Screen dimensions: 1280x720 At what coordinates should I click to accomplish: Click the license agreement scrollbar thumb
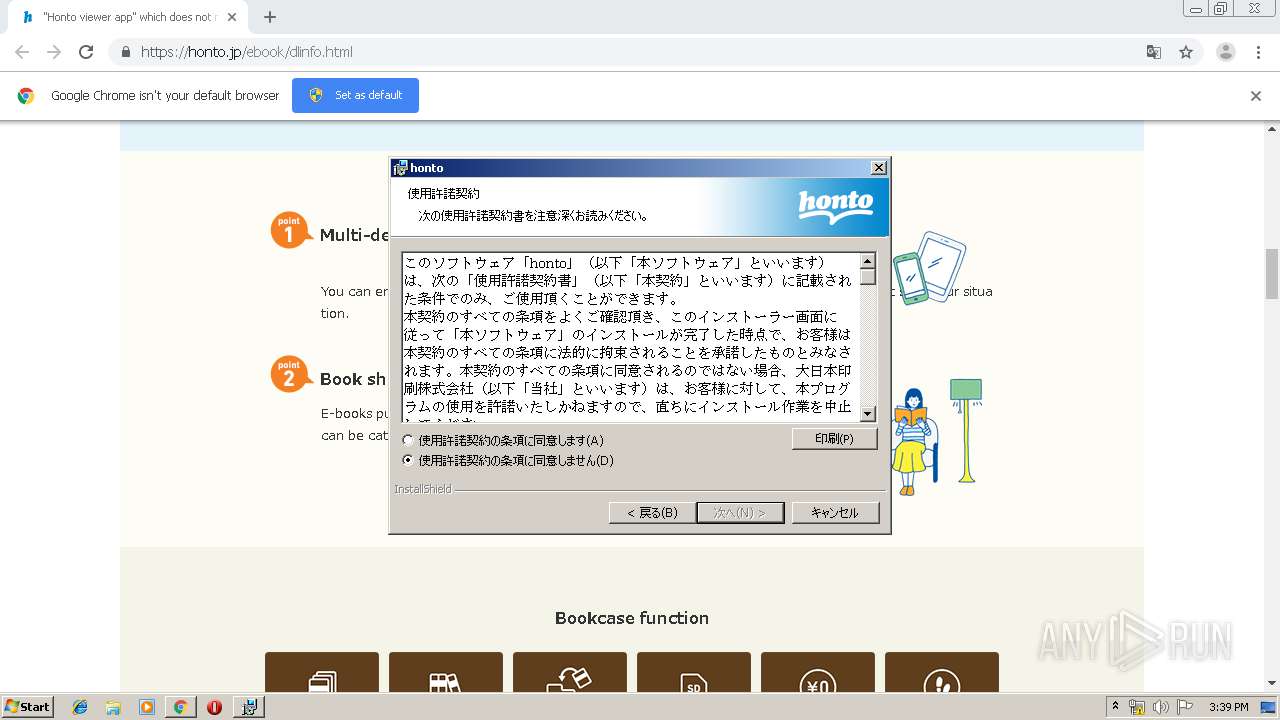click(x=868, y=277)
